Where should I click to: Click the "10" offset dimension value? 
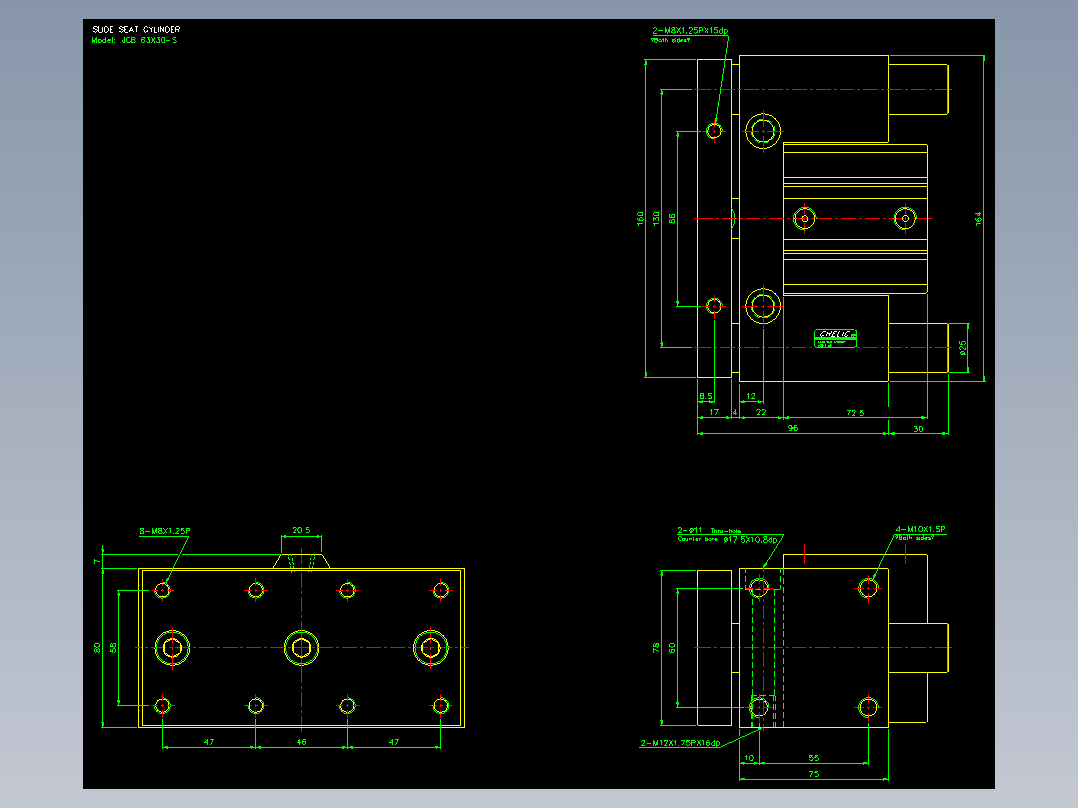tap(749, 758)
